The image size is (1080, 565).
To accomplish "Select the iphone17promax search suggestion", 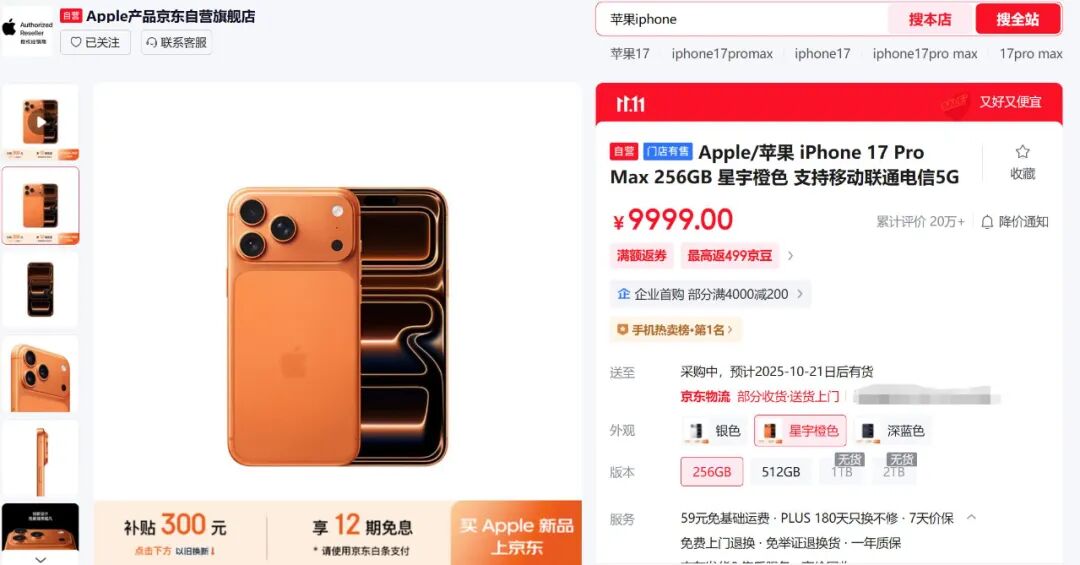I will click(x=722, y=54).
